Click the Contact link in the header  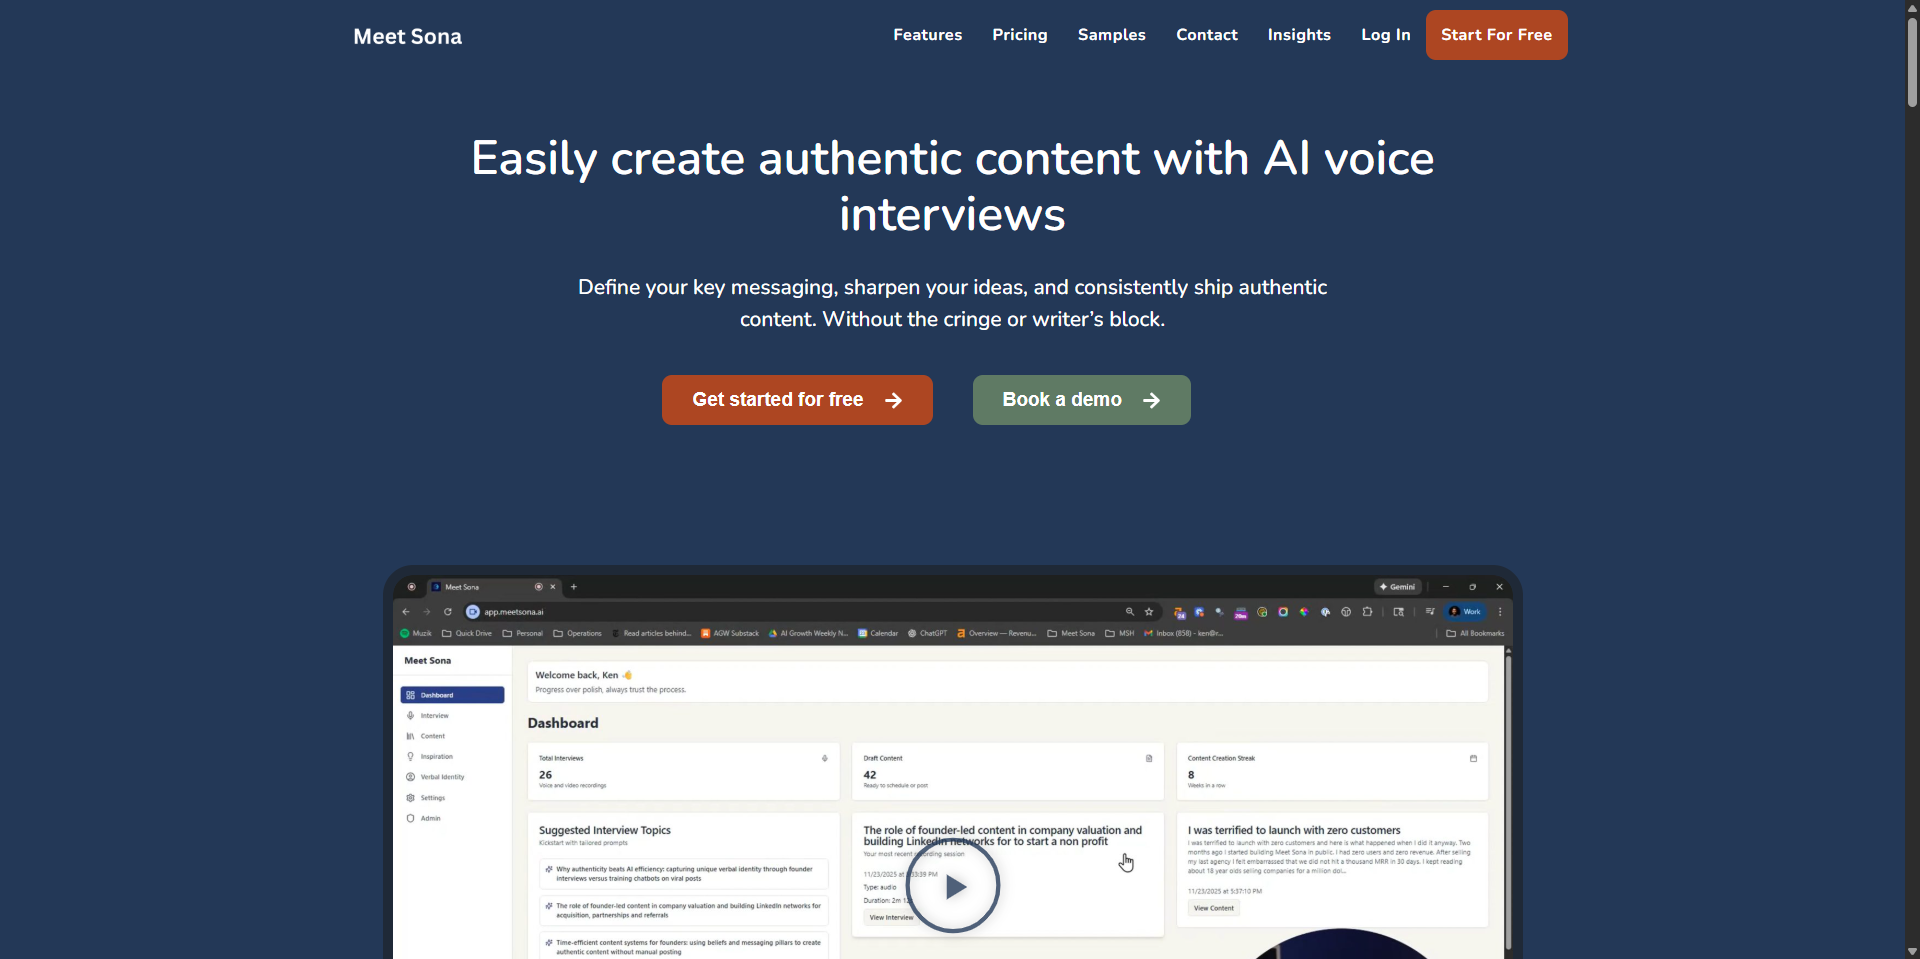(x=1206, y=35)
